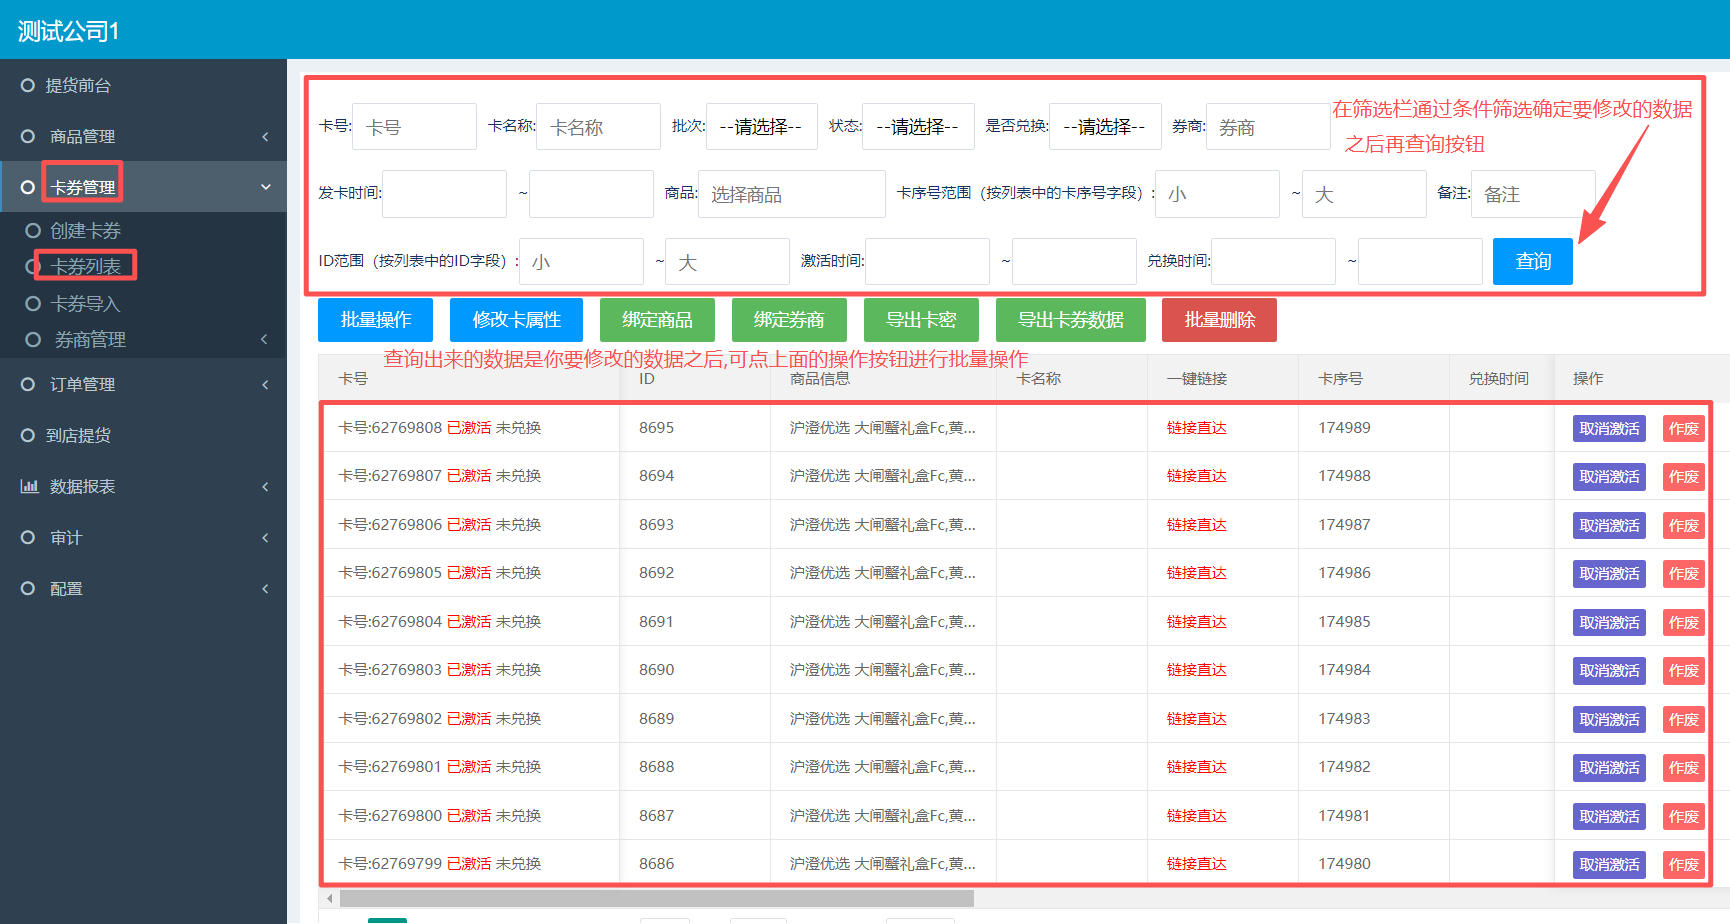This screenshot has width=1730, height=924.
Task: Open the 是否兑换 dropdown selector
Action: tap(1104, 127)
